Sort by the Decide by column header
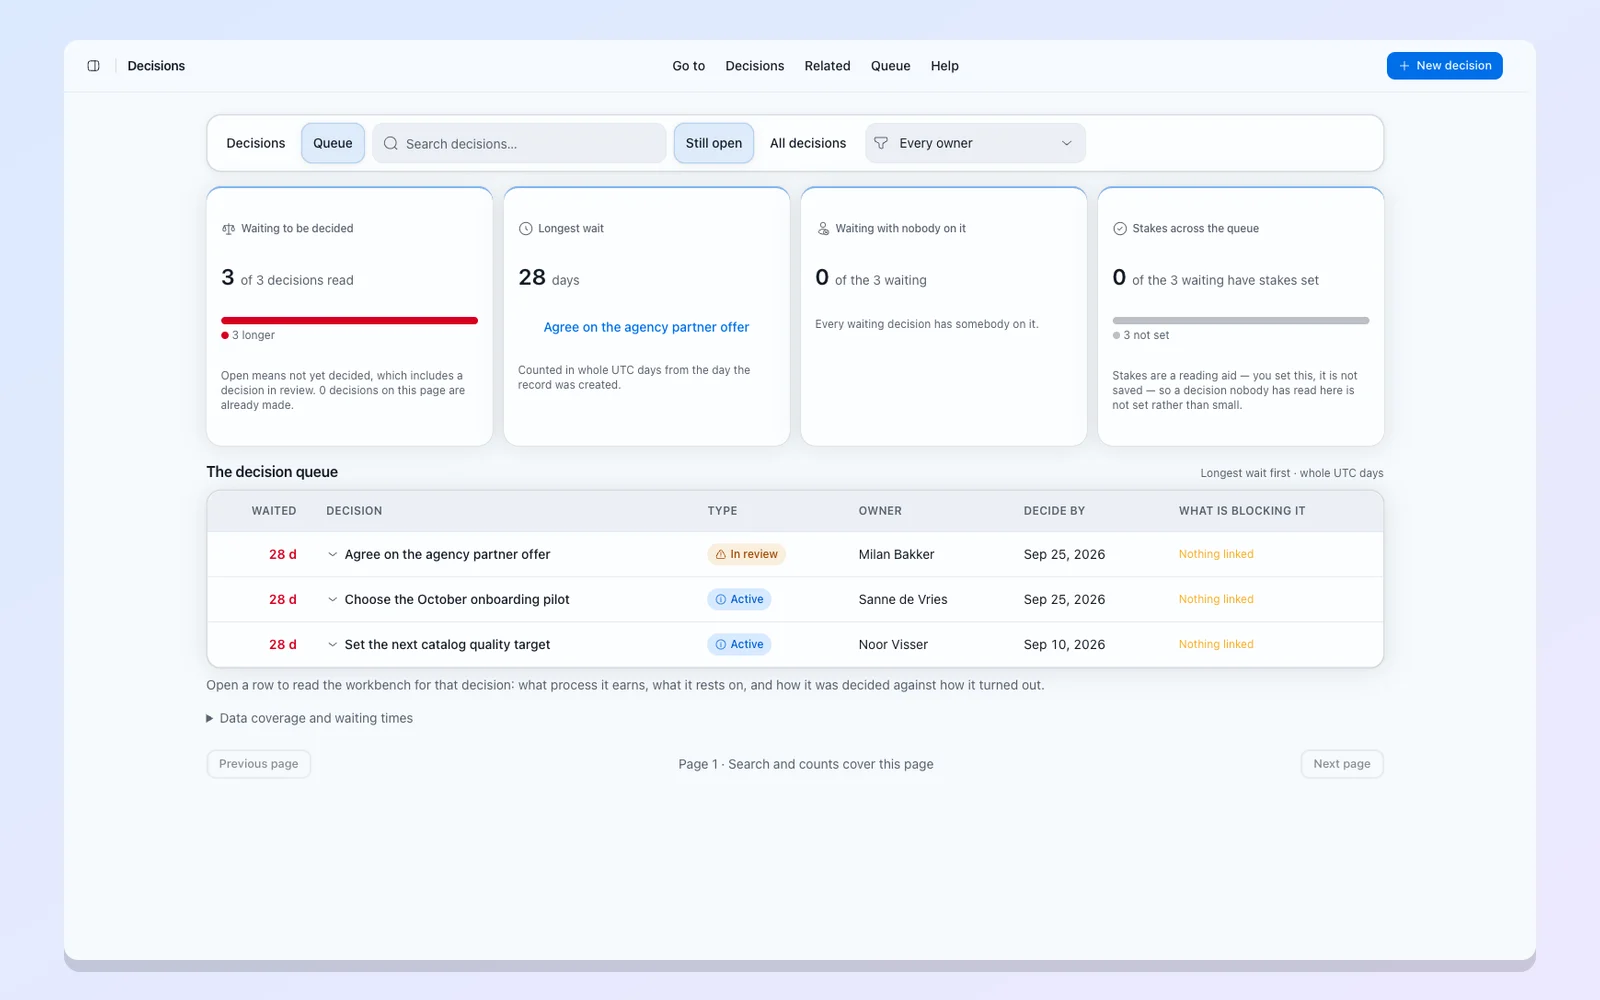 (1054, 511)
